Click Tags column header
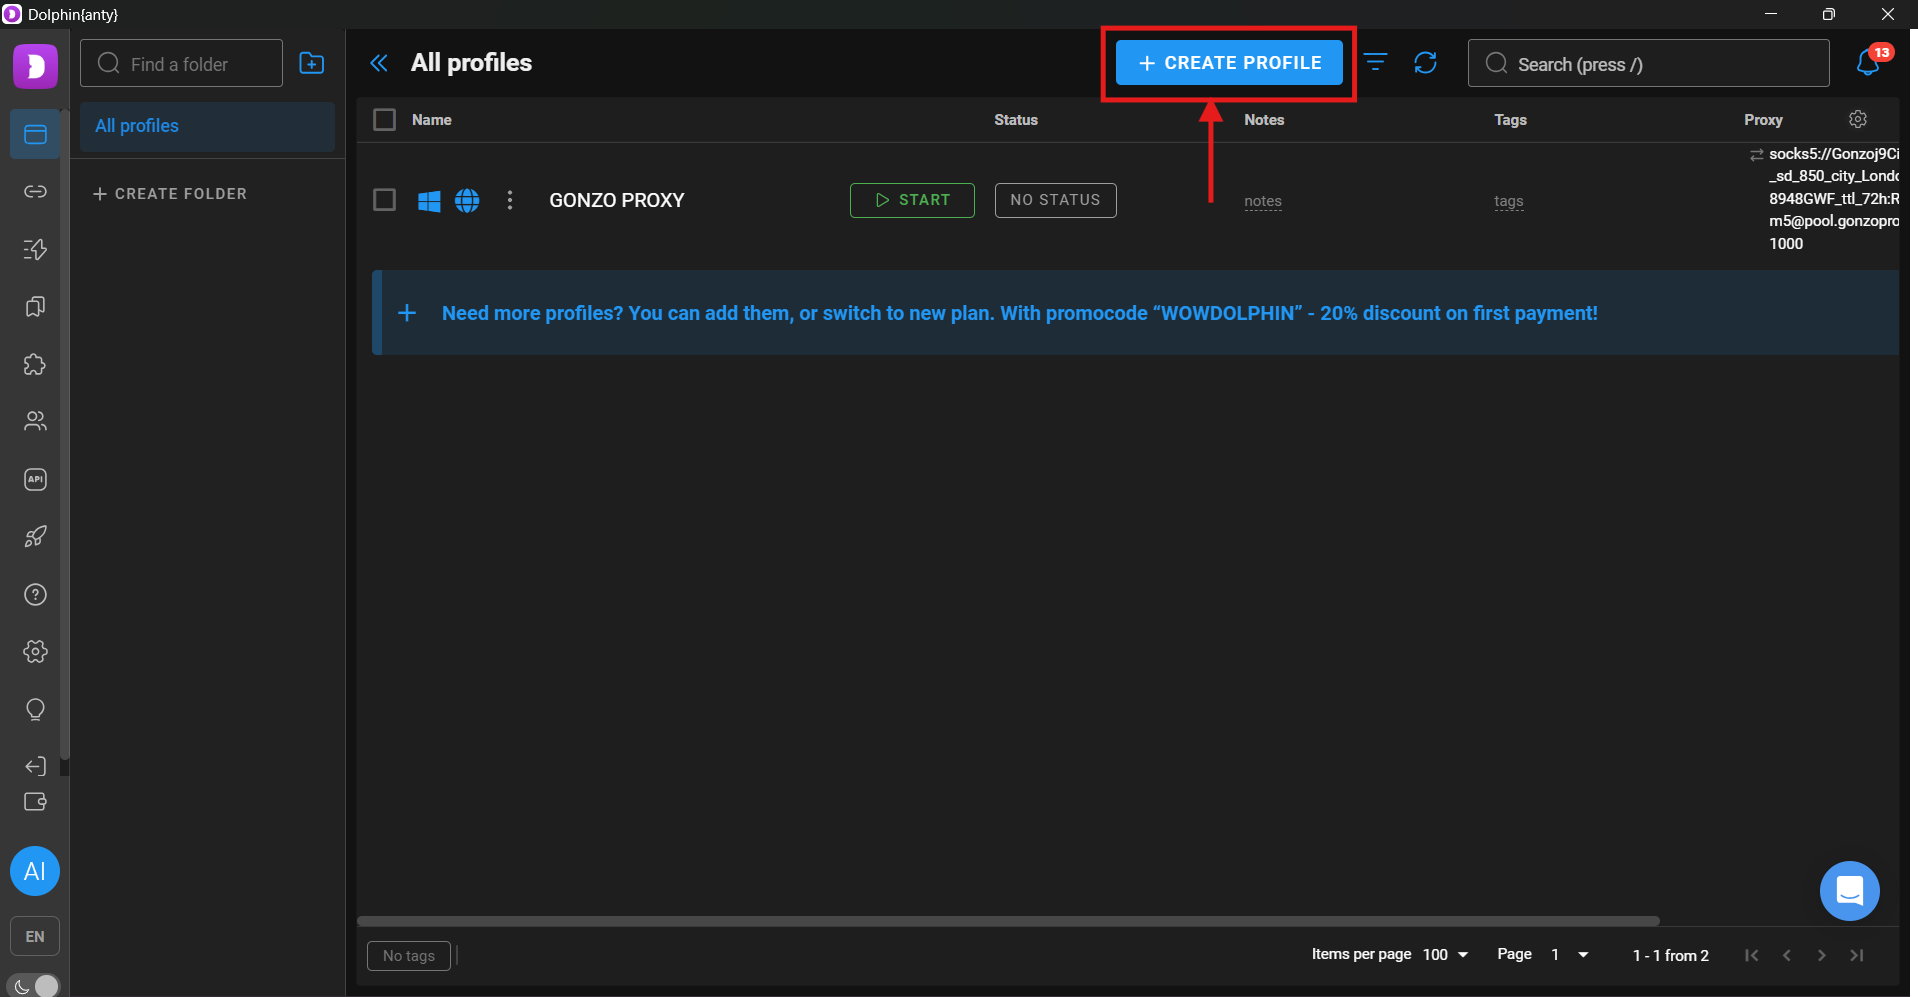This screenshot has width=1918, height=997. (x=1511, y=120)
